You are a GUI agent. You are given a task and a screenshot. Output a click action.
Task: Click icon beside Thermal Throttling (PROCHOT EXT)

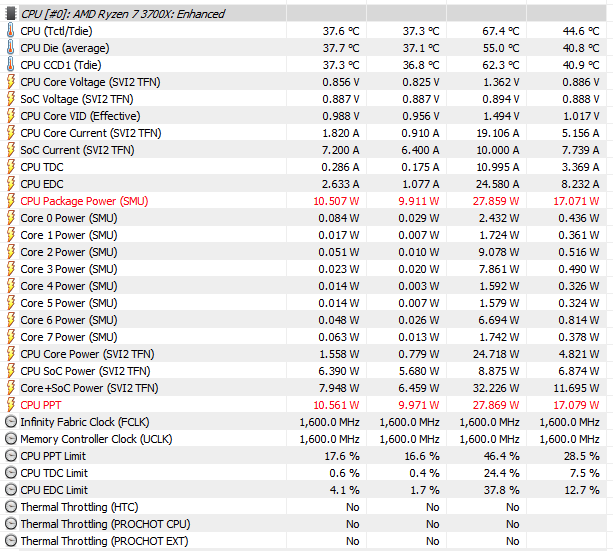point(11,541)
